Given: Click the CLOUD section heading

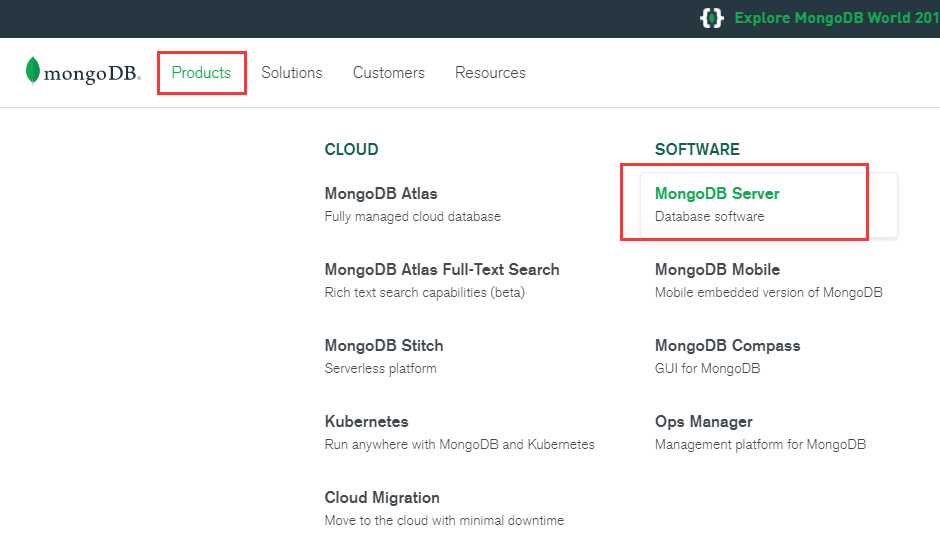Looking at the screenshot, I should (351, 149).
